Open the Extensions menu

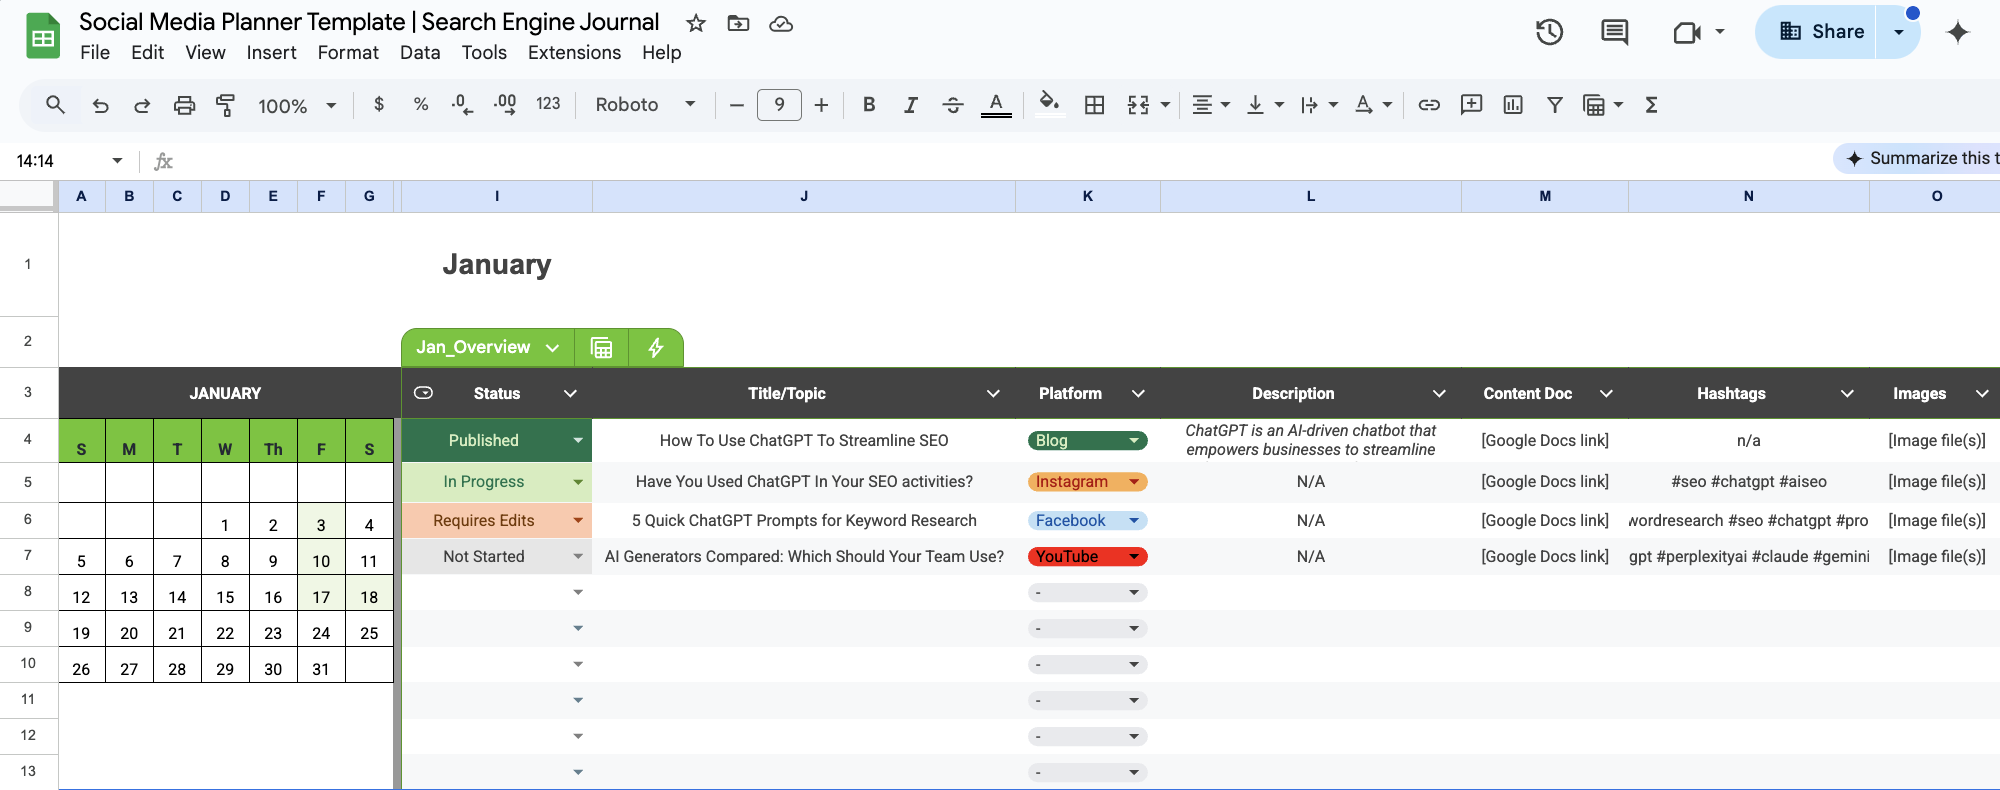(574, 53)
